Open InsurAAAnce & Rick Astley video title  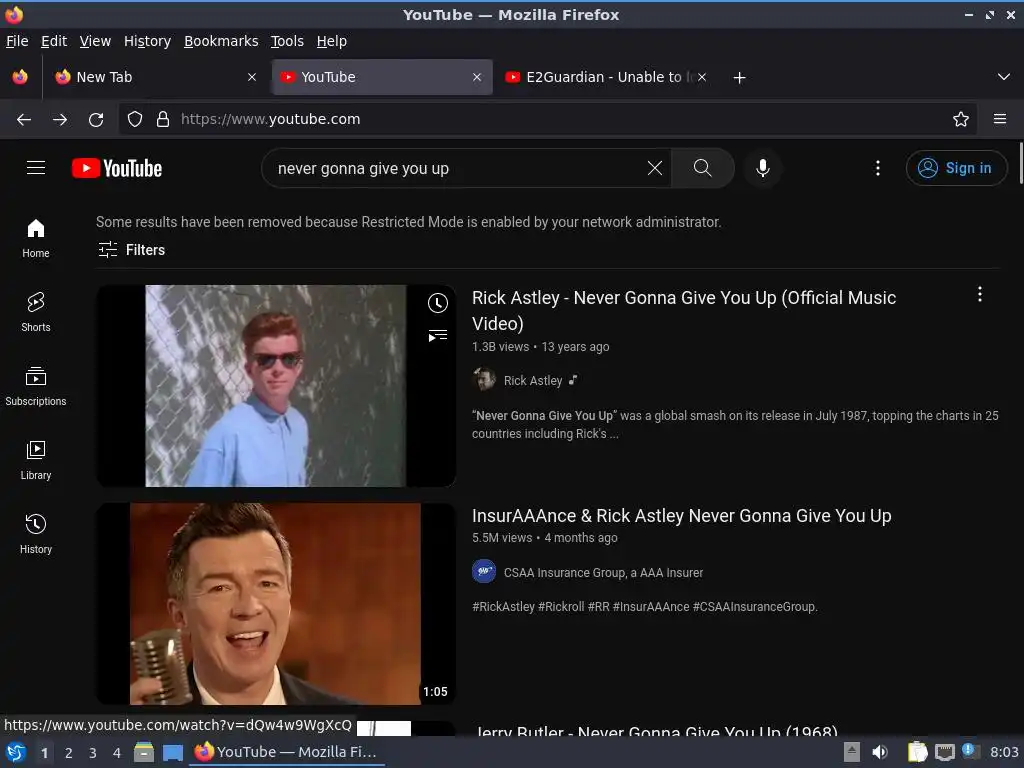[681, 515]
